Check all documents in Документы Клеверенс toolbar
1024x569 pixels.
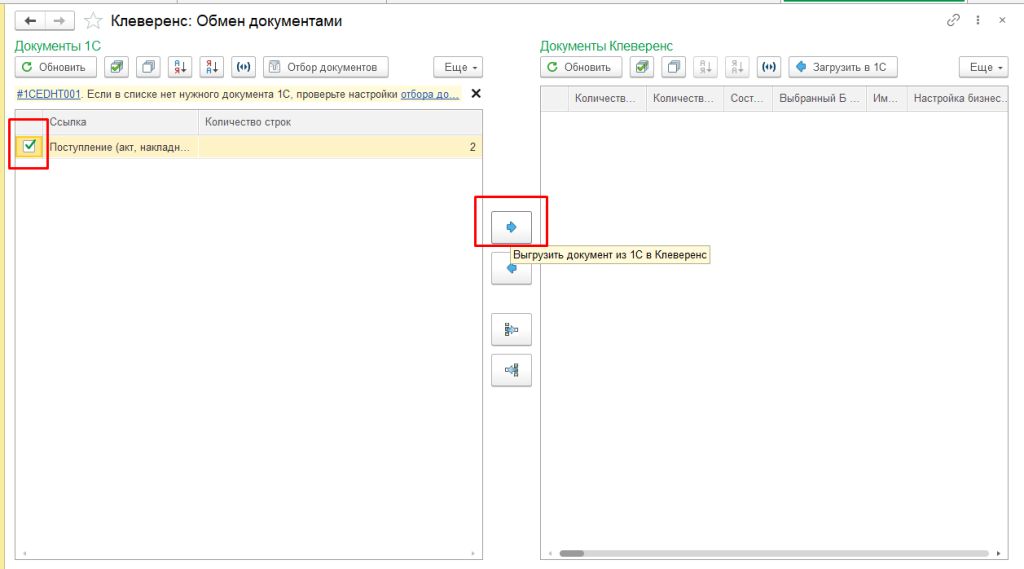pyautogui.click(x=643, y=67)
